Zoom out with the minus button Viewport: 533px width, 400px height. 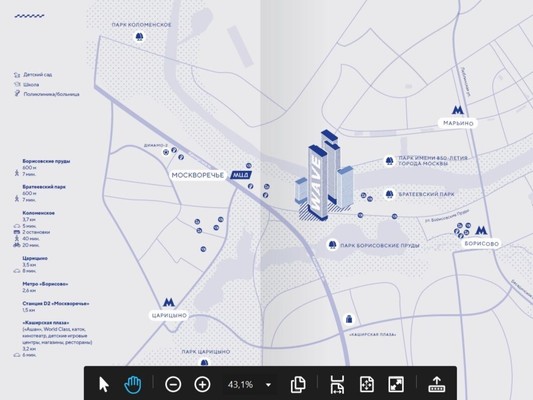(x=173, y=385)
